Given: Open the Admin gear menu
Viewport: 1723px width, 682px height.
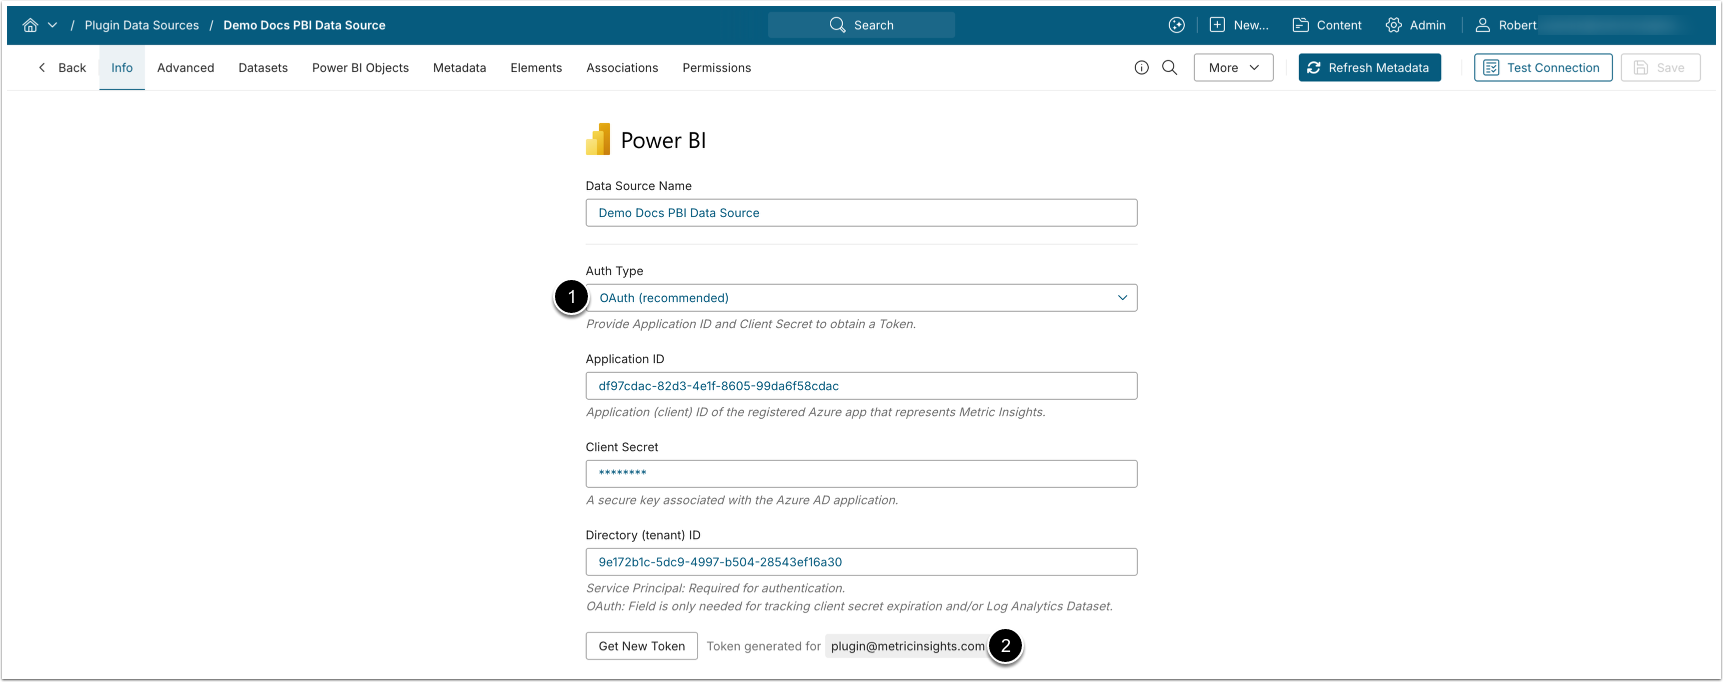Looking at the screenshot, I should click(x=1415, y=25).
